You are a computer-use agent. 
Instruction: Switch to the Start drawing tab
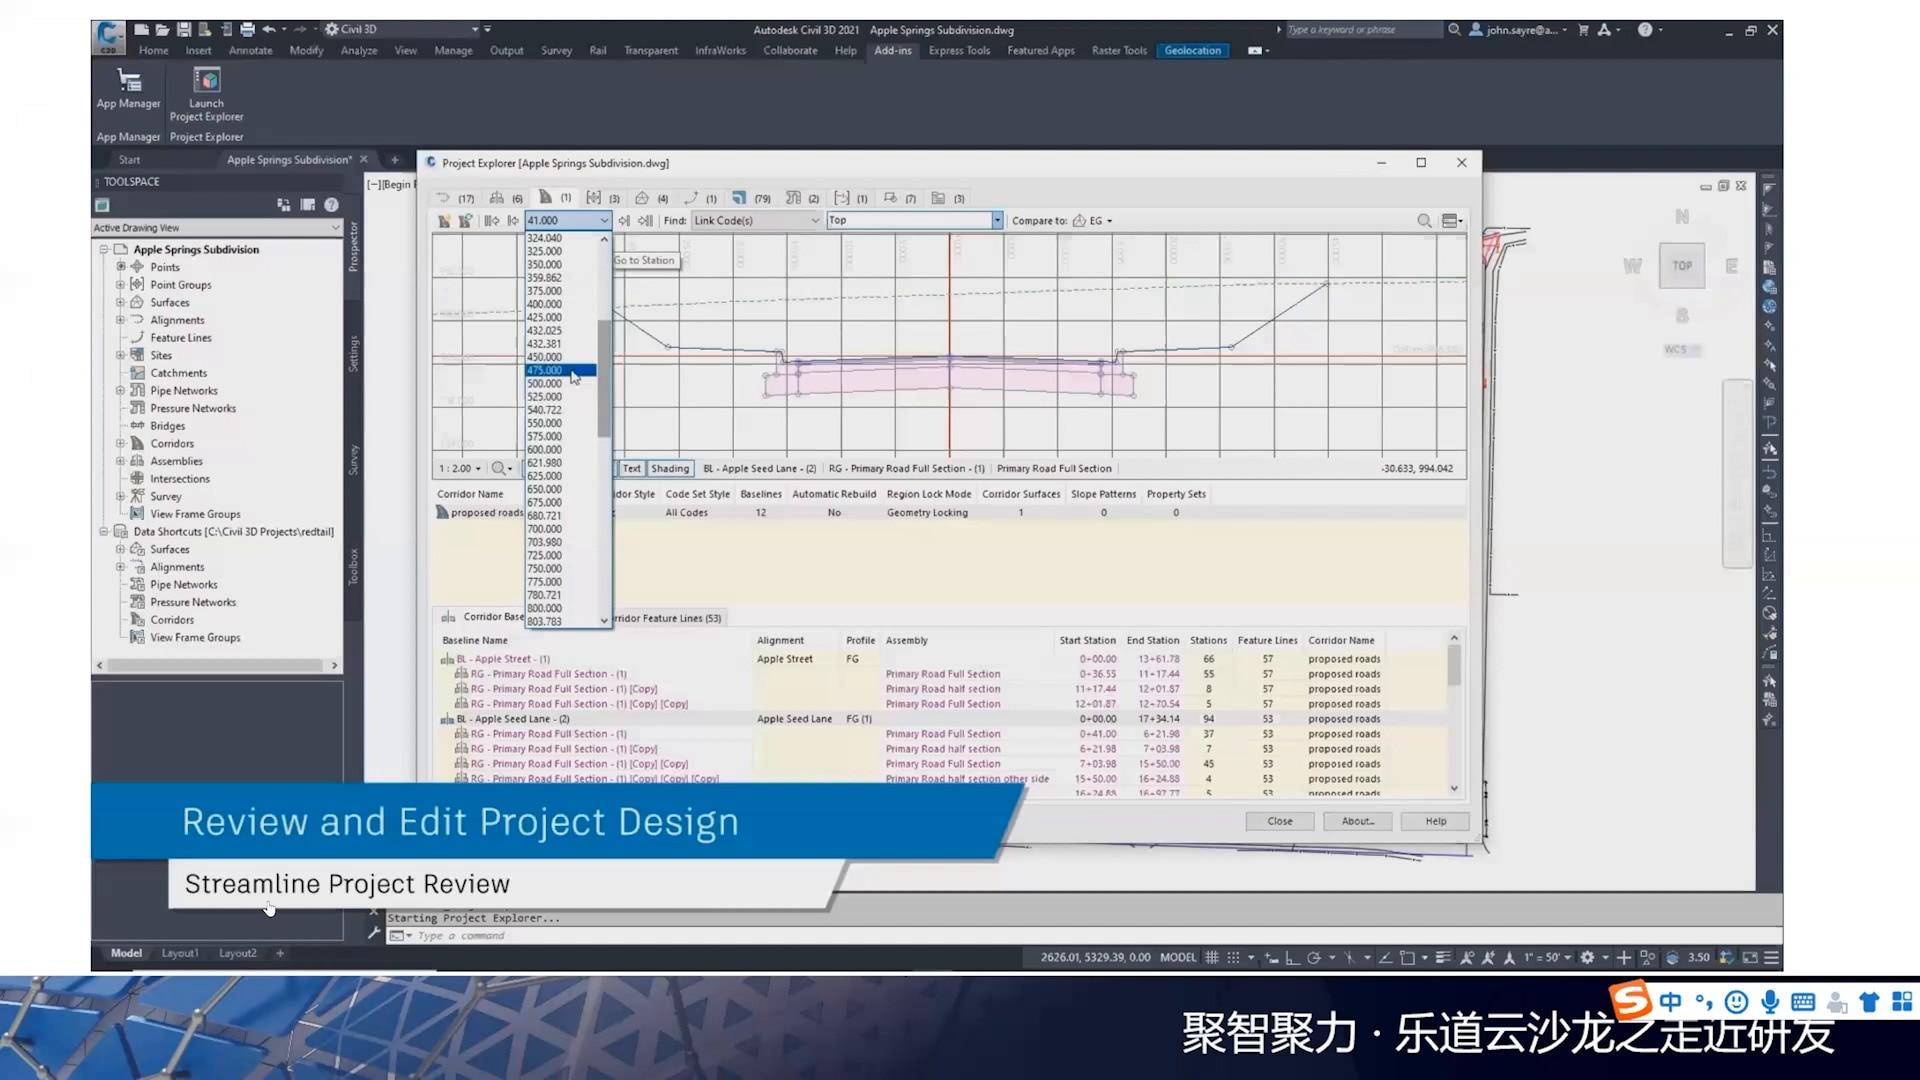[x=129, y=159]
